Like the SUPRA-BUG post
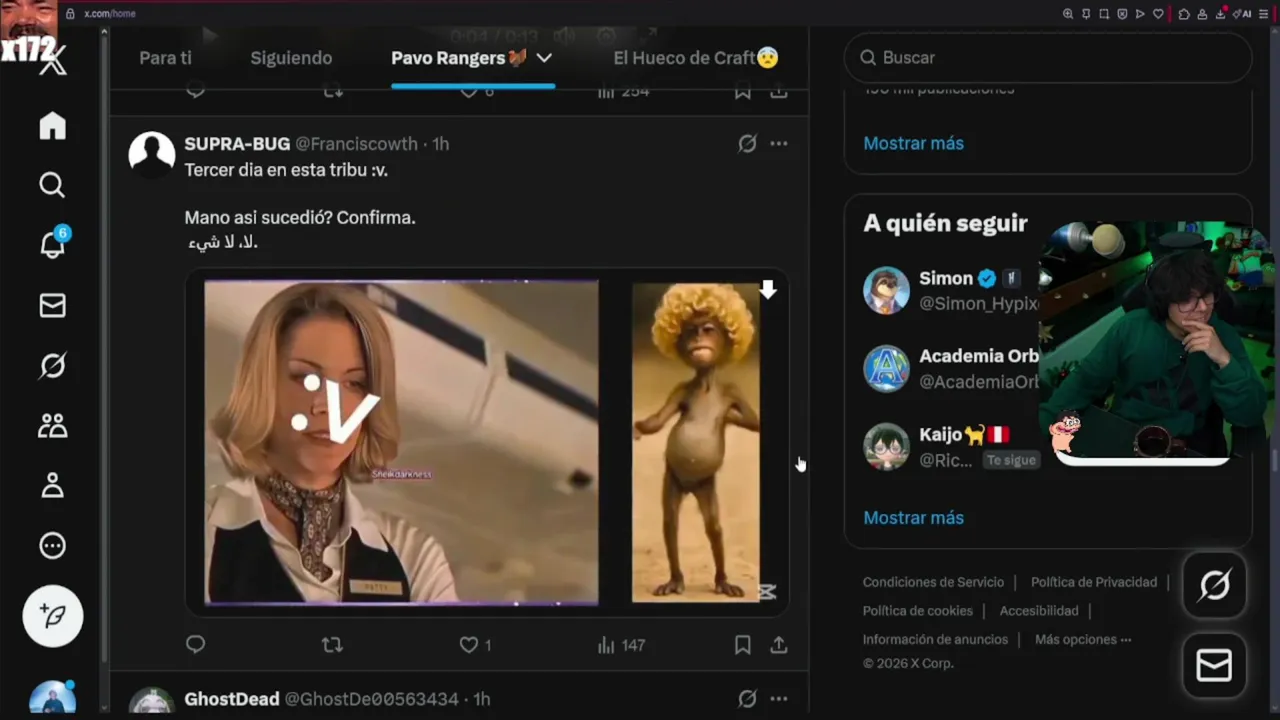 tap(468, 645)
